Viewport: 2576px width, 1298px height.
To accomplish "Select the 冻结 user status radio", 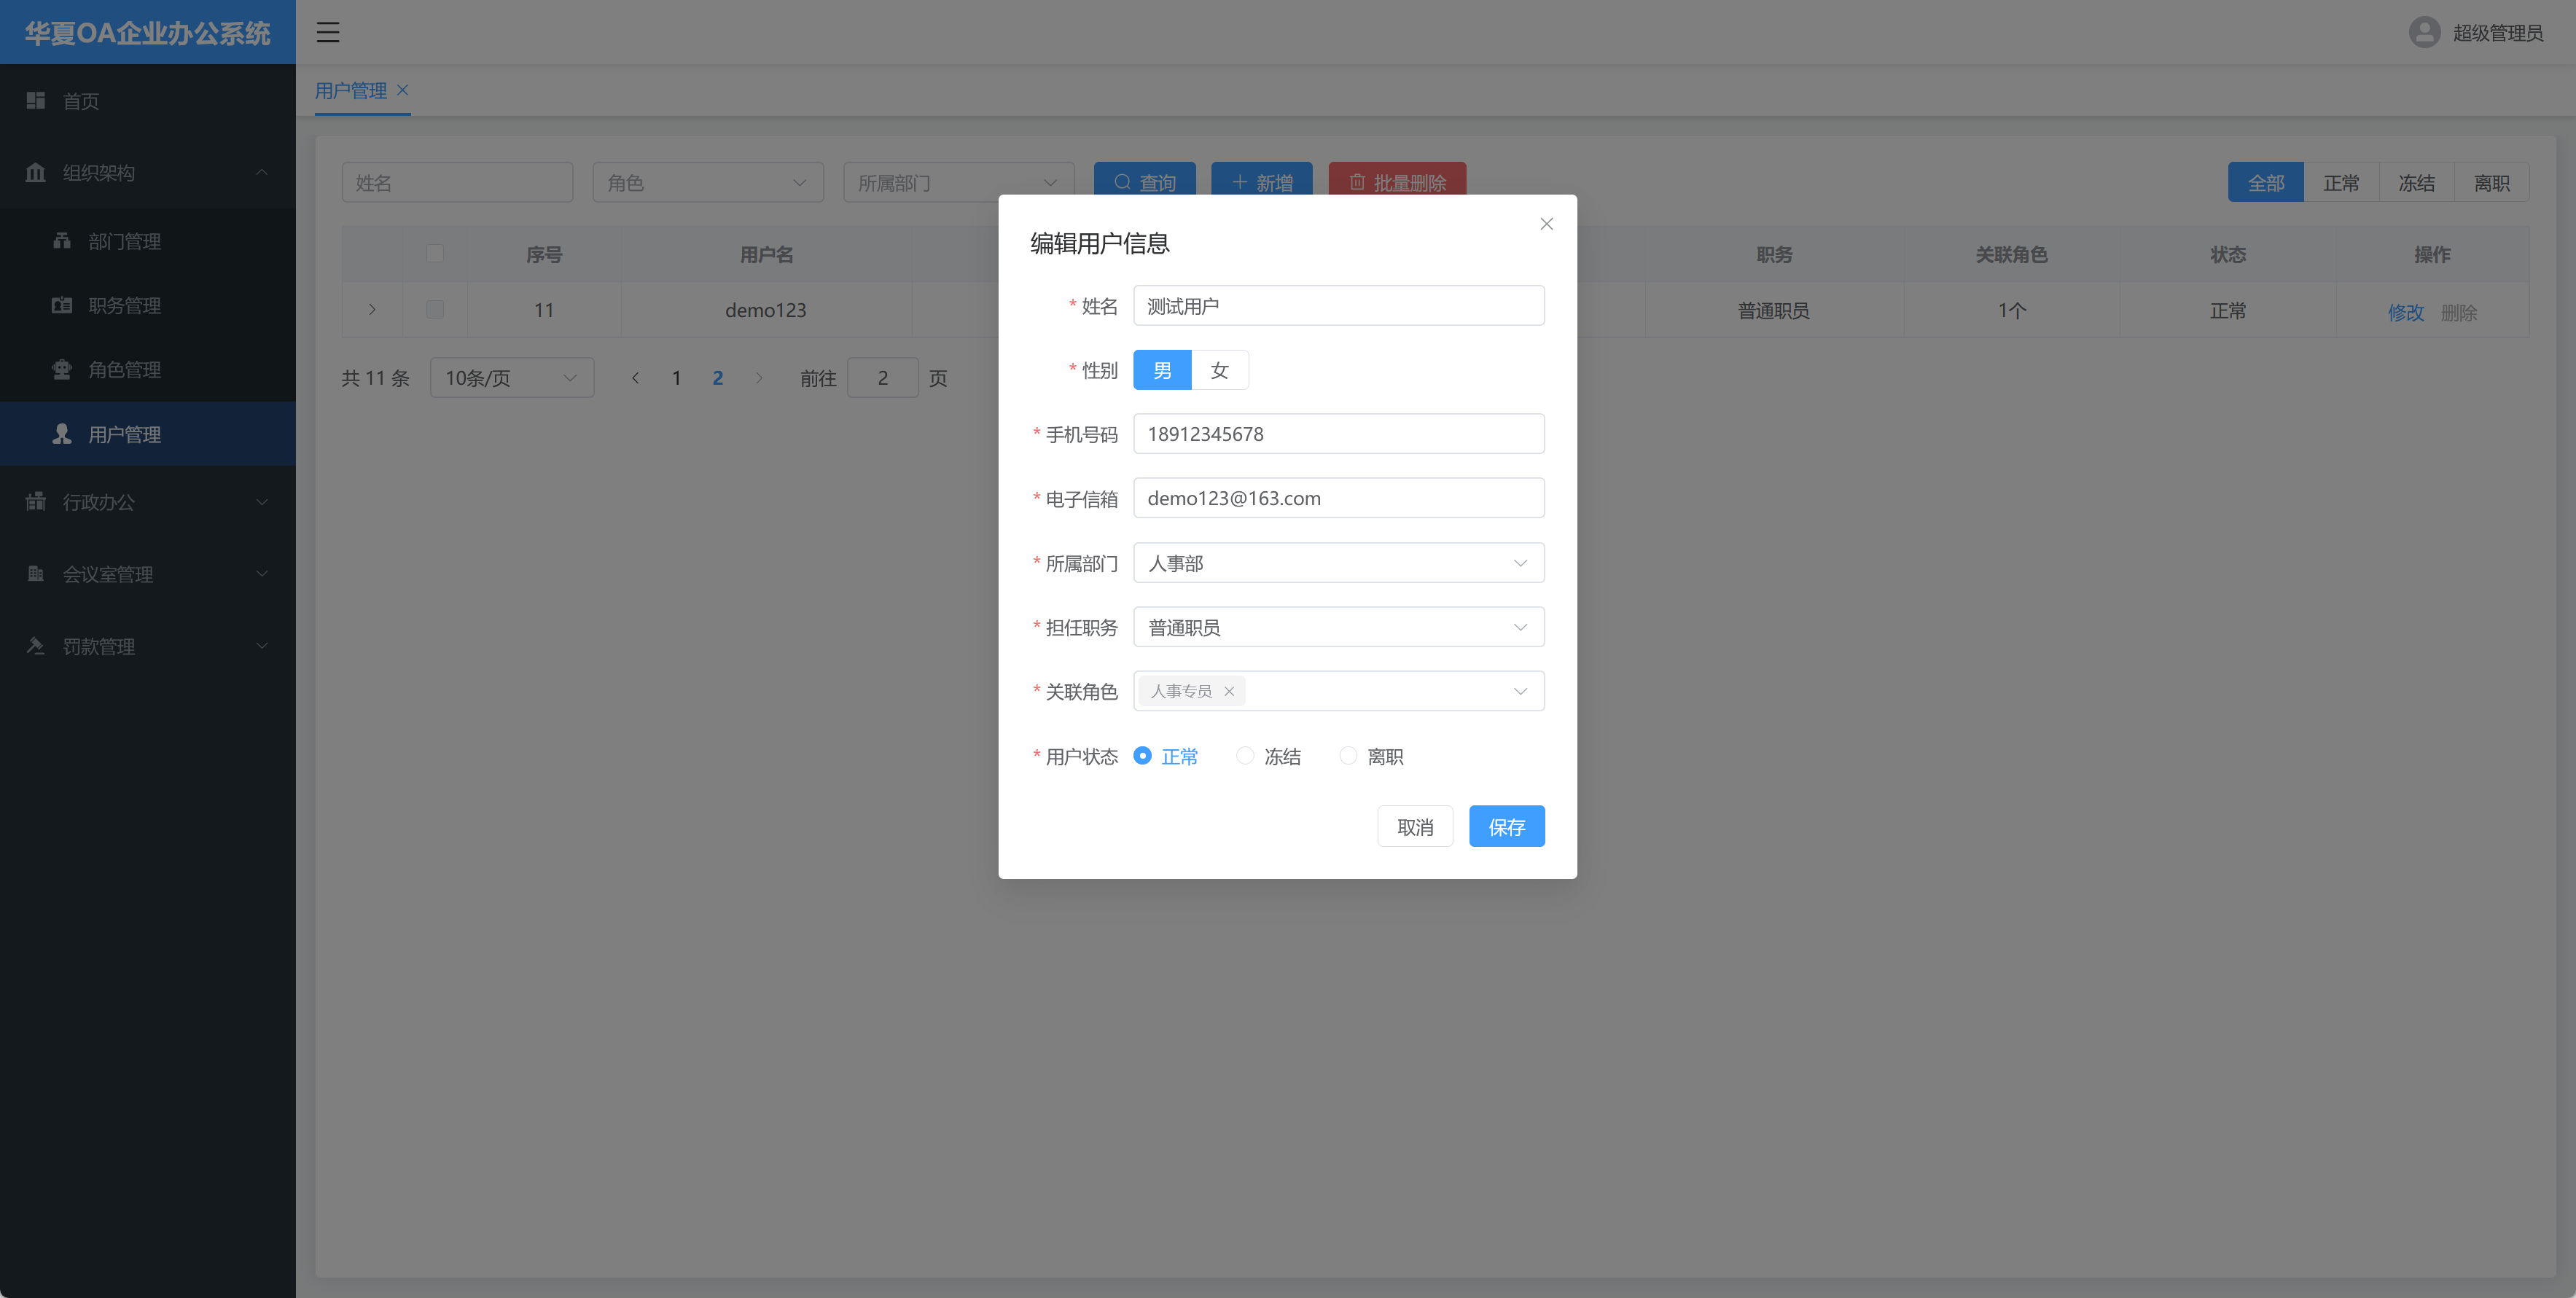I will click(1245, 756).
